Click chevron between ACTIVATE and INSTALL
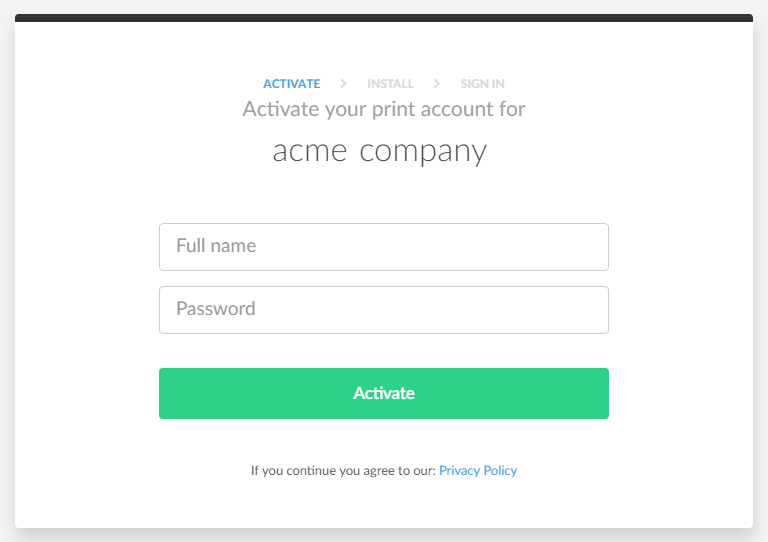Viewport: 768px width, 542px height. pos(343,84)
